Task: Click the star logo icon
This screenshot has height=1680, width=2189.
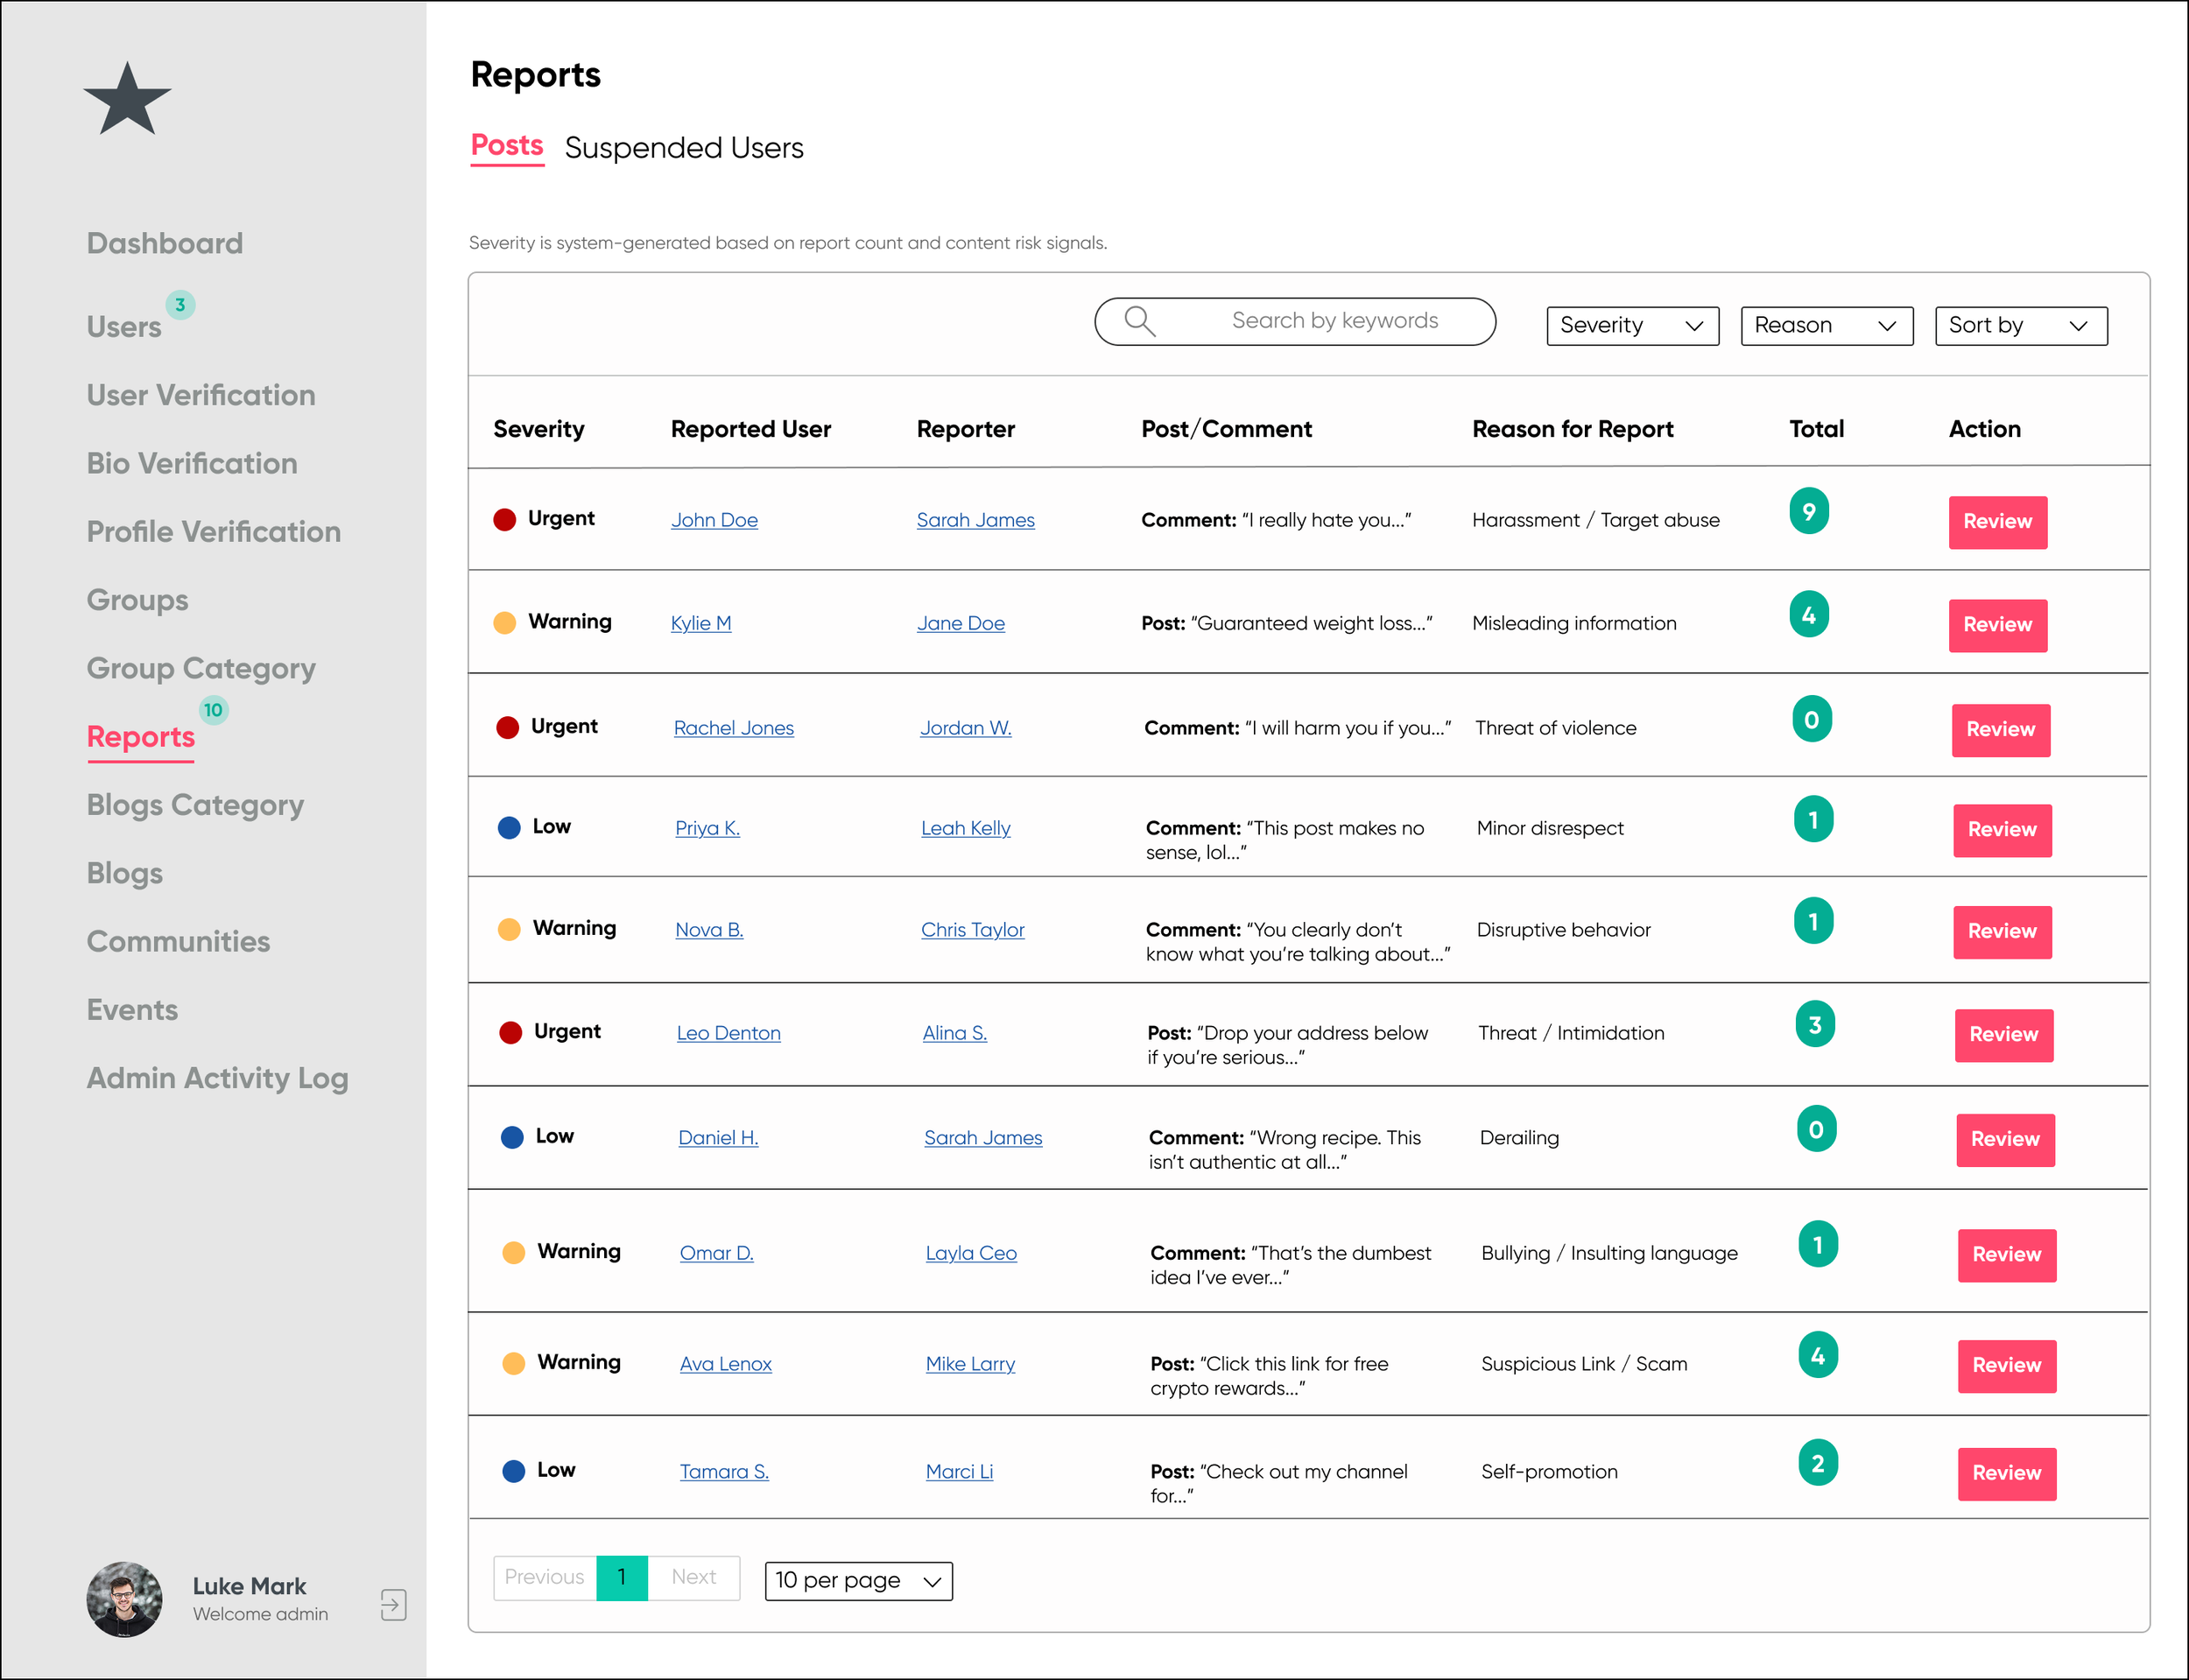Action: click(x=127, y=100)
